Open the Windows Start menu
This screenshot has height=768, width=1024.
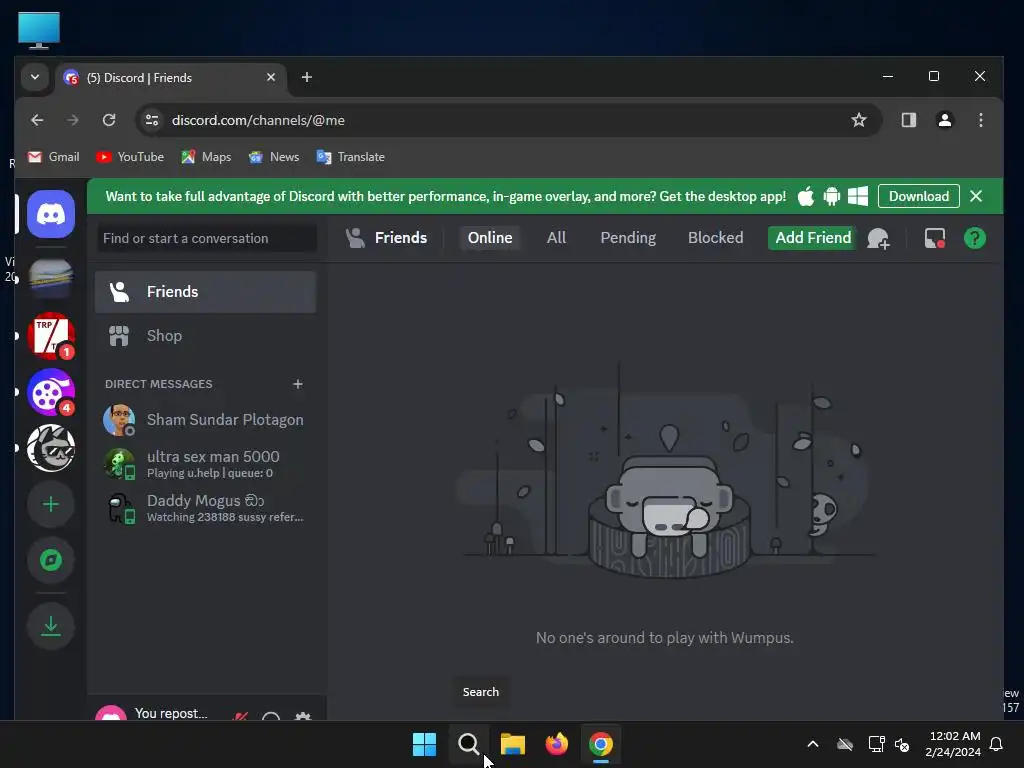coord(424,744)
